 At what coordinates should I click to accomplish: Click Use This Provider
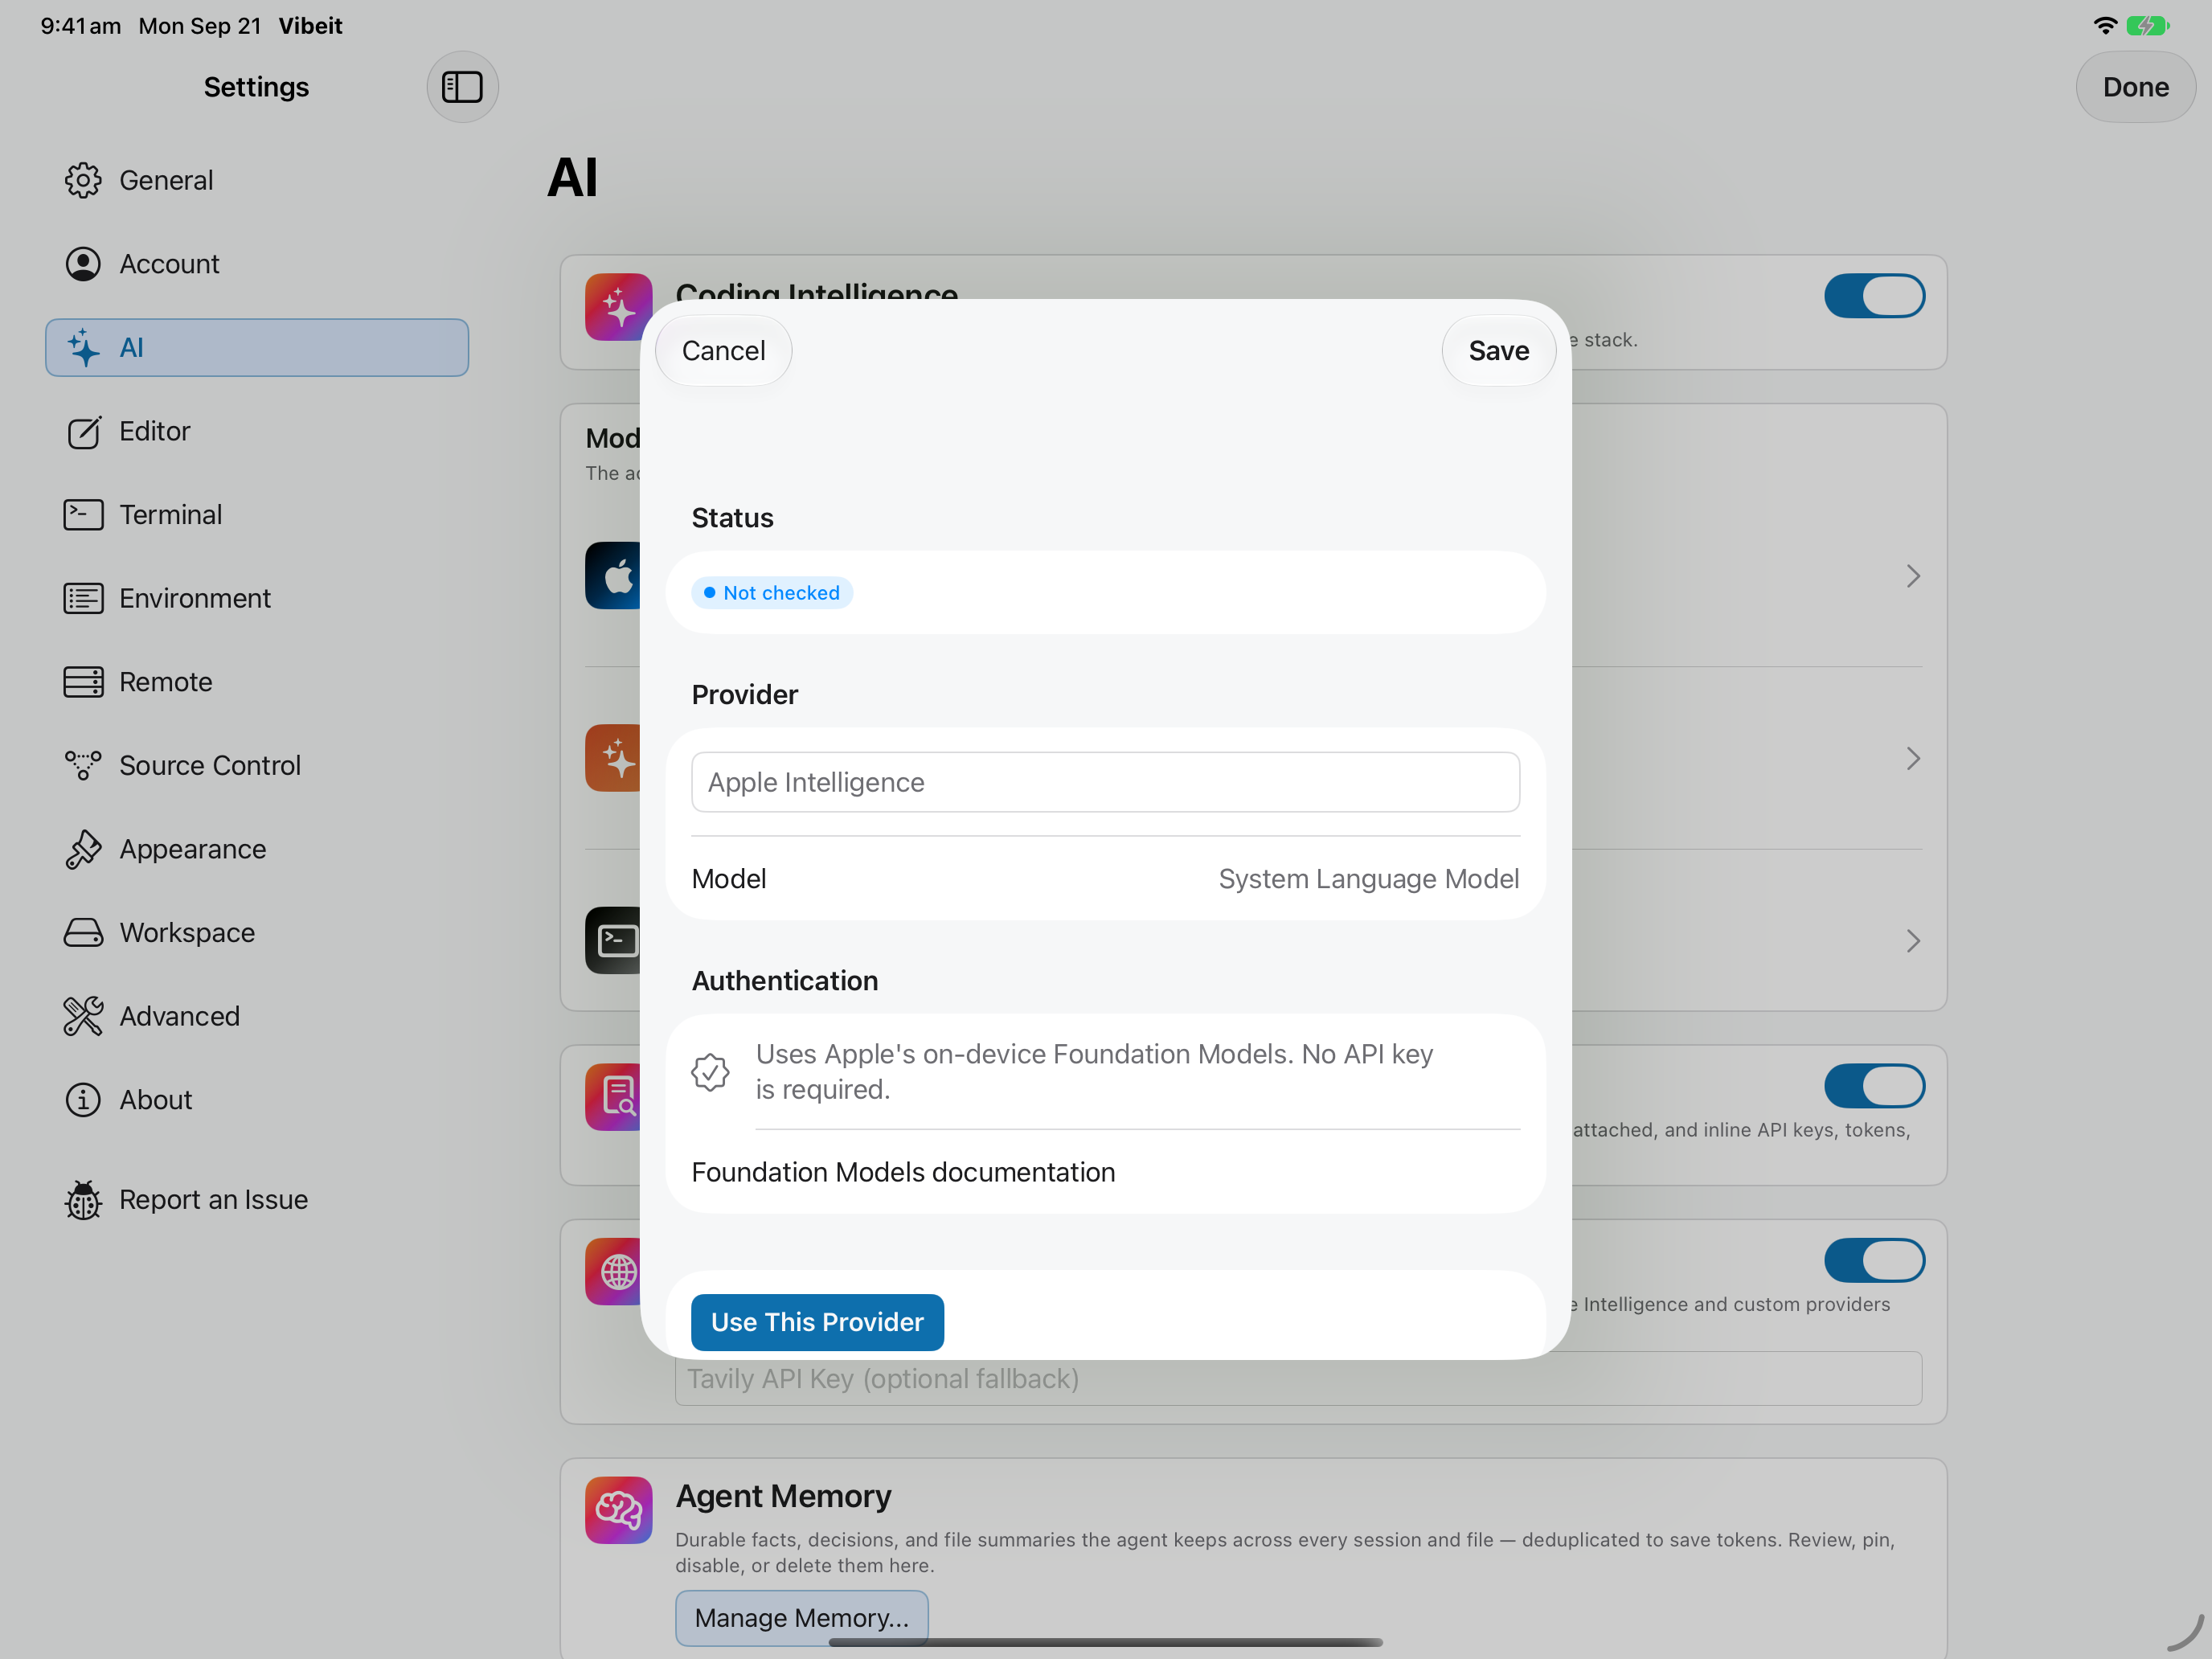(x=817, y=1322)
